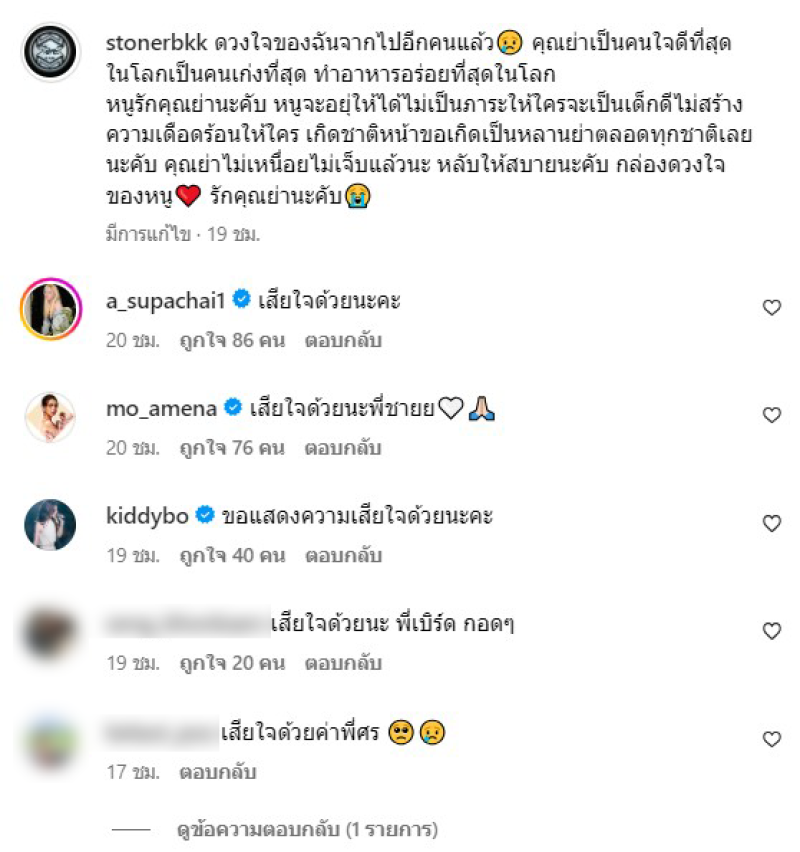This screenshot has width=800, height=852.
Task: Open stonerbkk profile picture
Action: point(51,52)
